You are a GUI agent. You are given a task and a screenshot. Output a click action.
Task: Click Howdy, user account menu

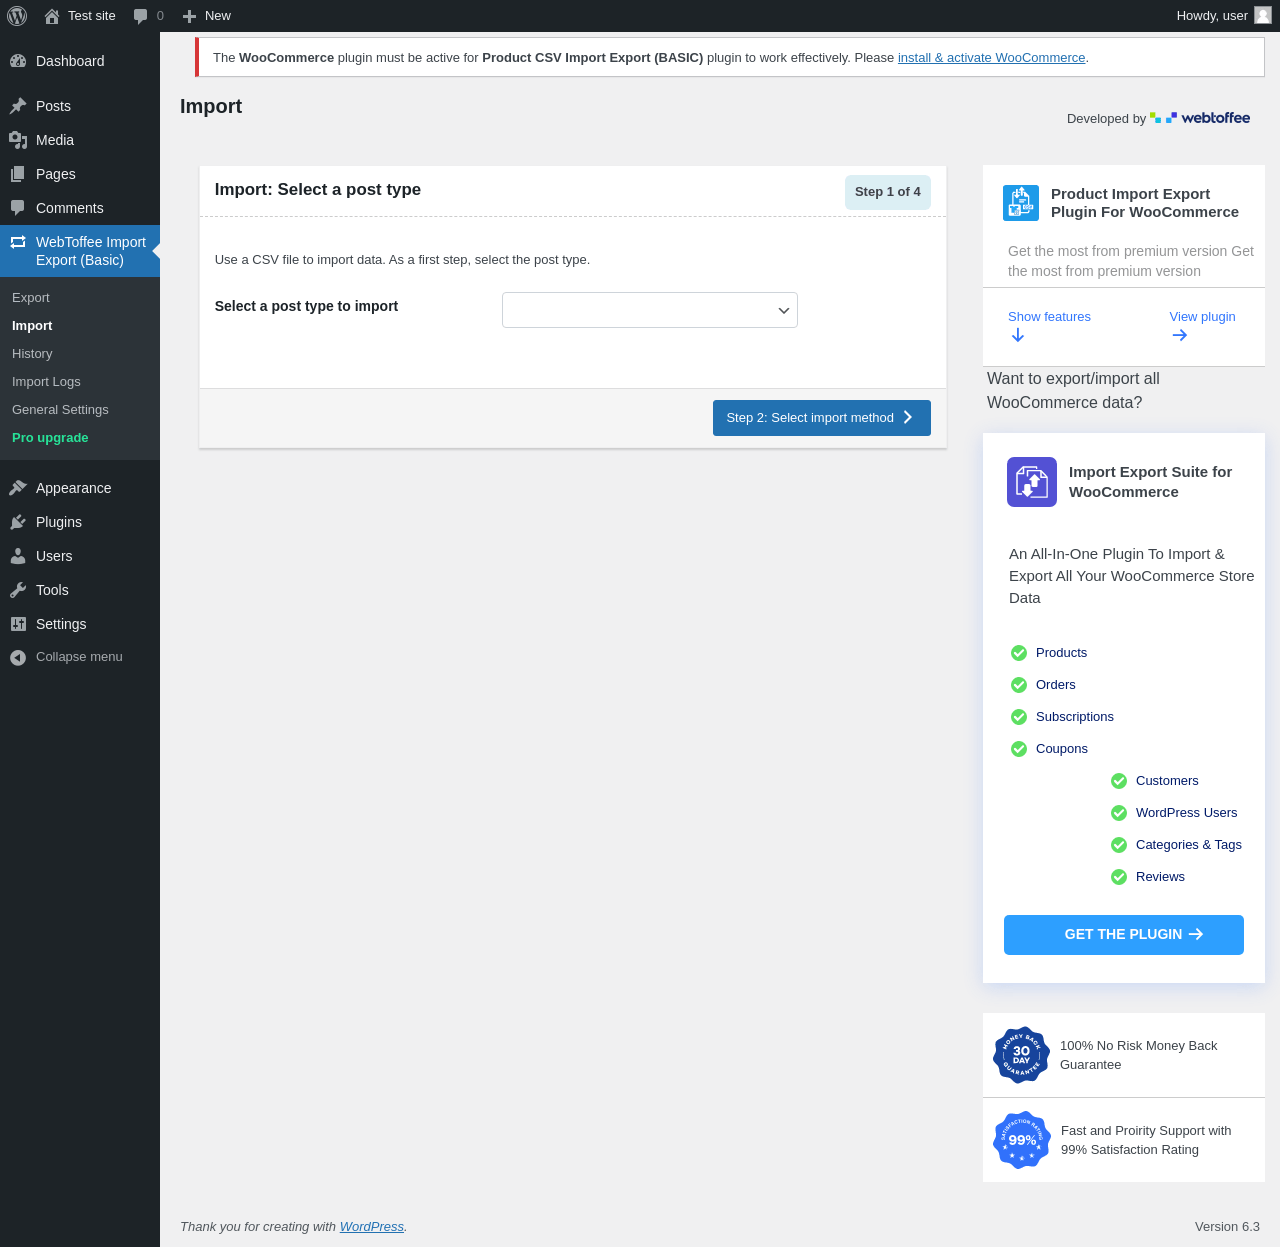coord(1224,16)
